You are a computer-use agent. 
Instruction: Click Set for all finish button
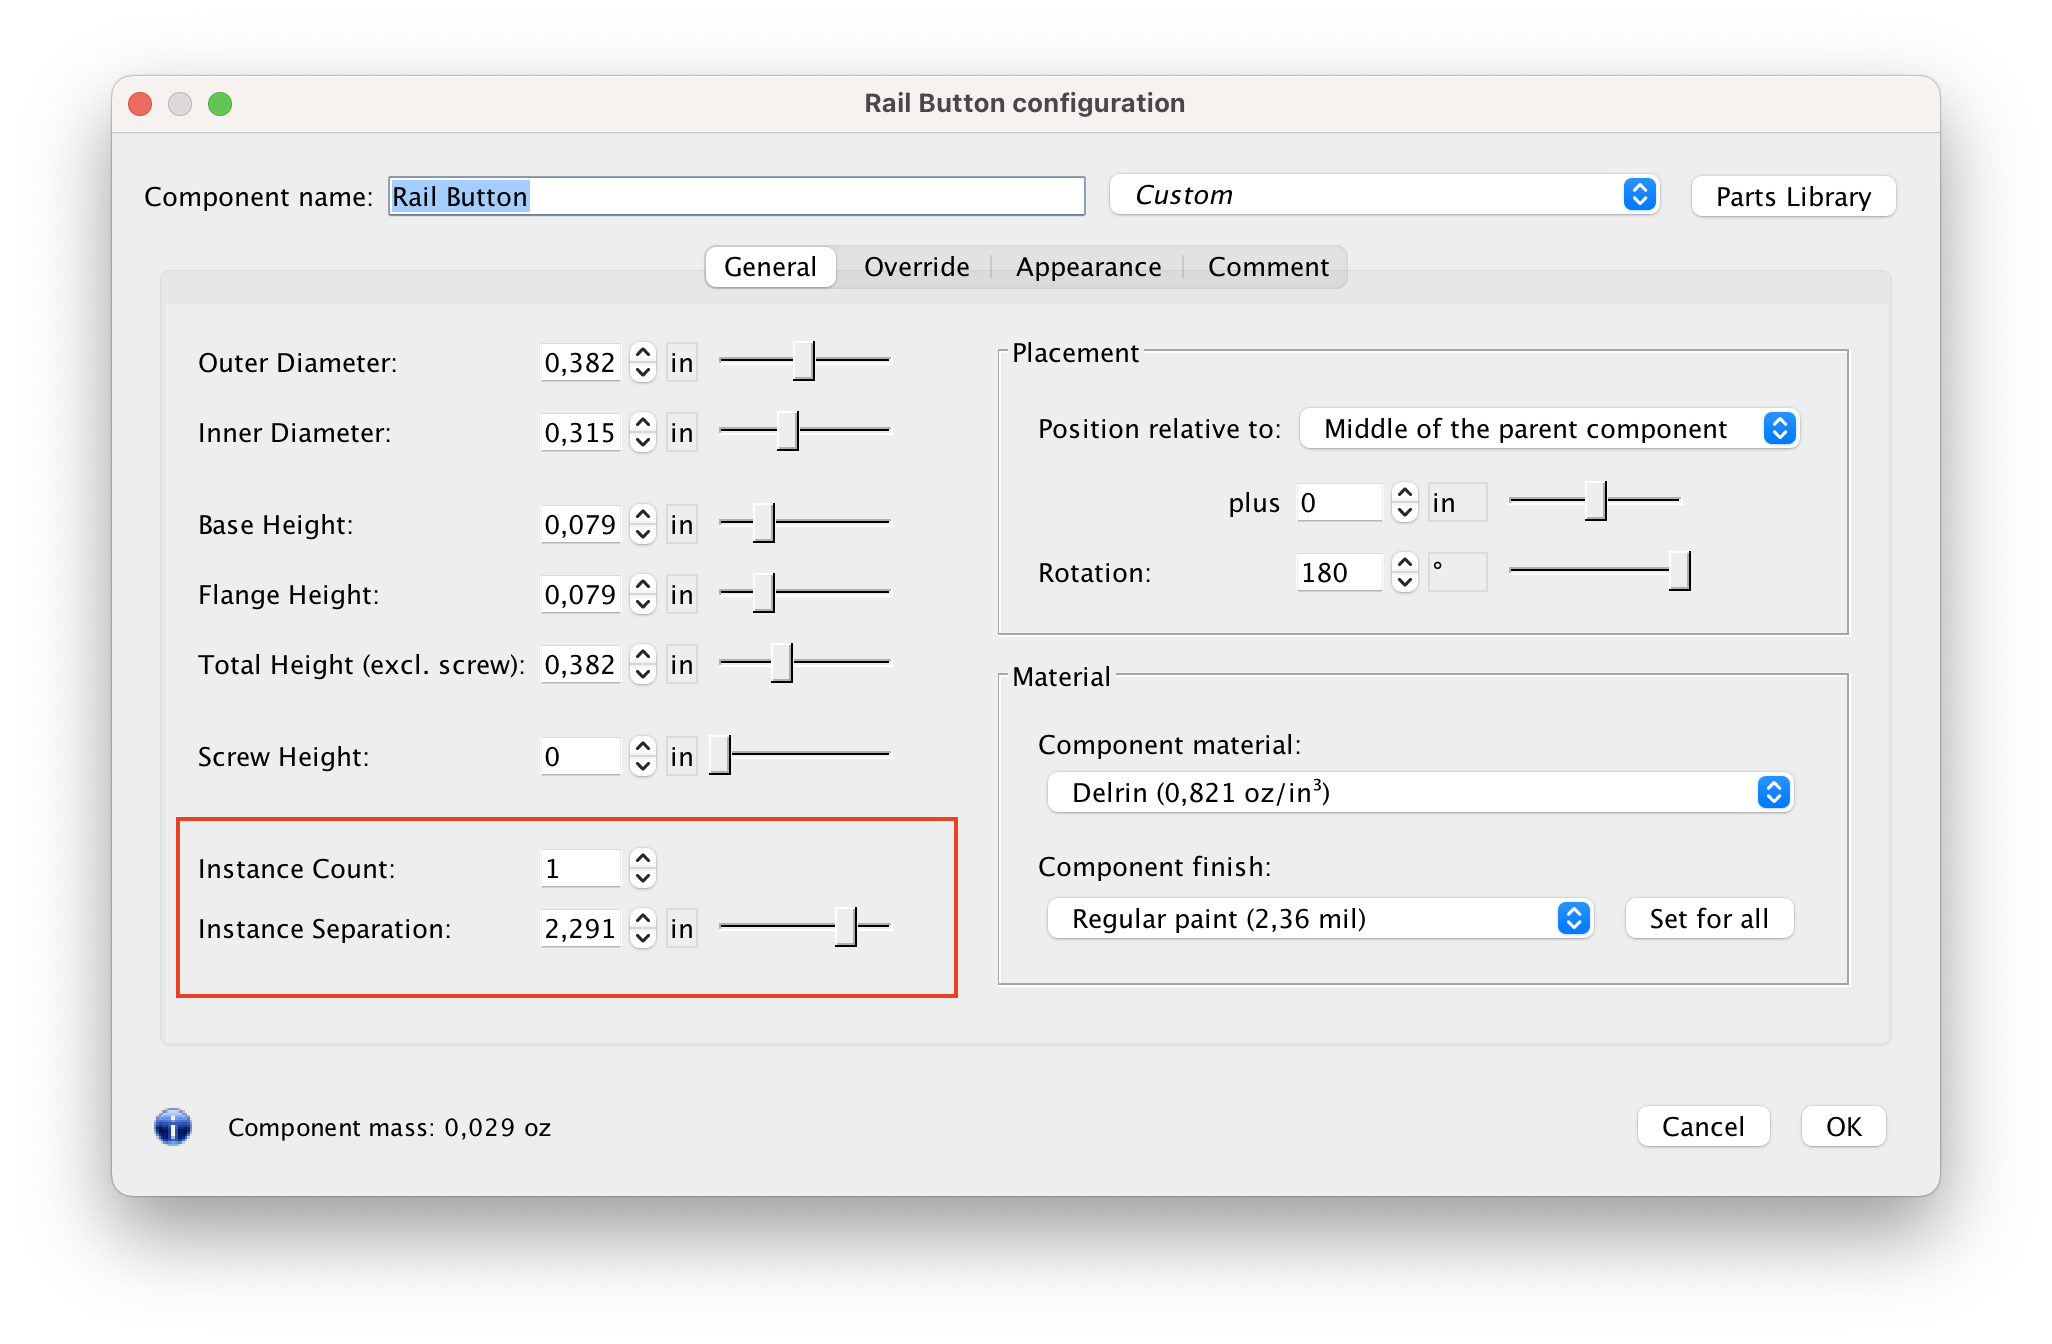[1709, 918]
